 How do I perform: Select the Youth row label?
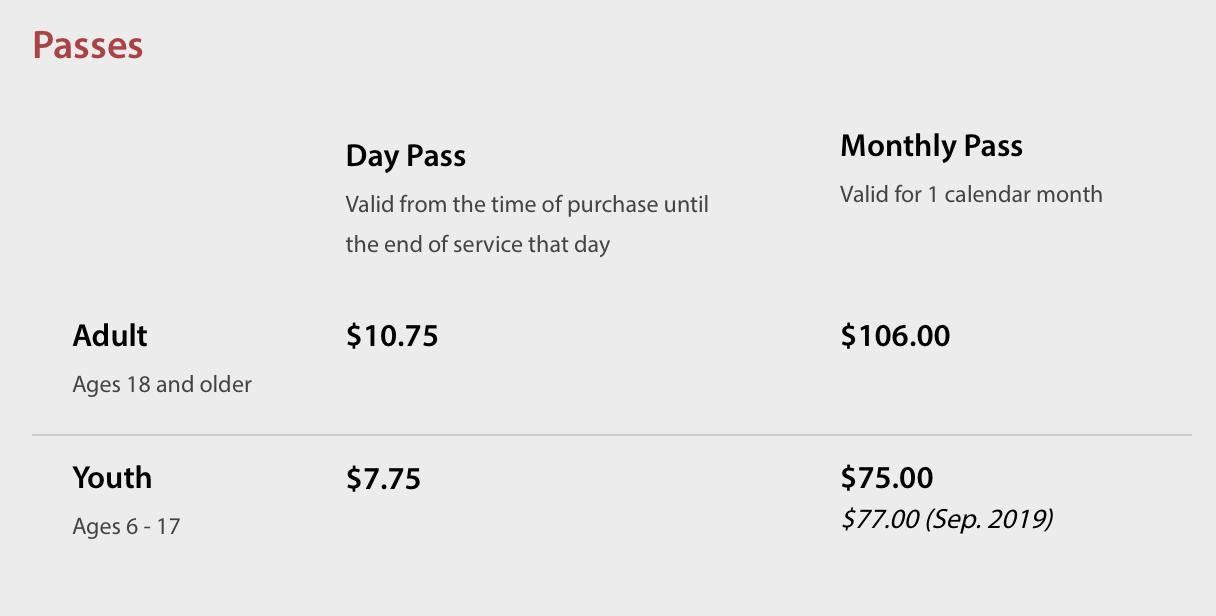point(112,478)
